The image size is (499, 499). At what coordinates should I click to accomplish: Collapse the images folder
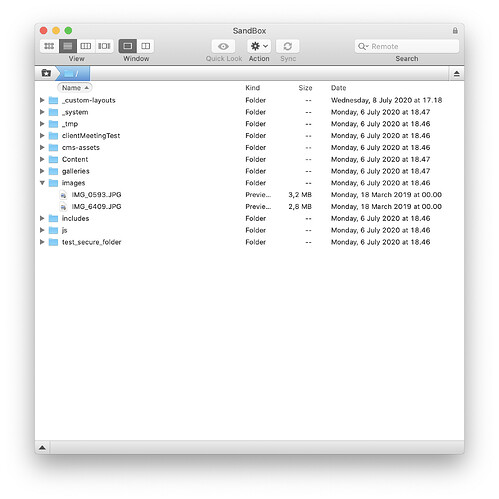pos(42,183)
